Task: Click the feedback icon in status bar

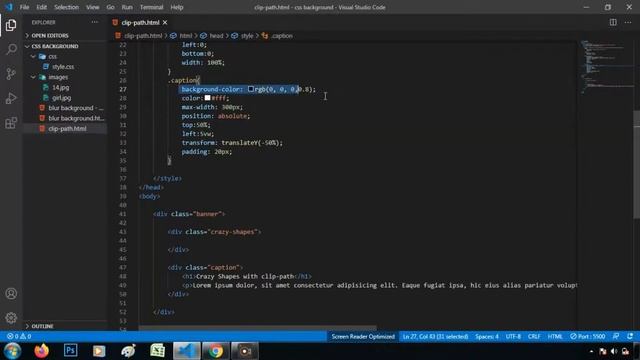Action: pos(616,336)
